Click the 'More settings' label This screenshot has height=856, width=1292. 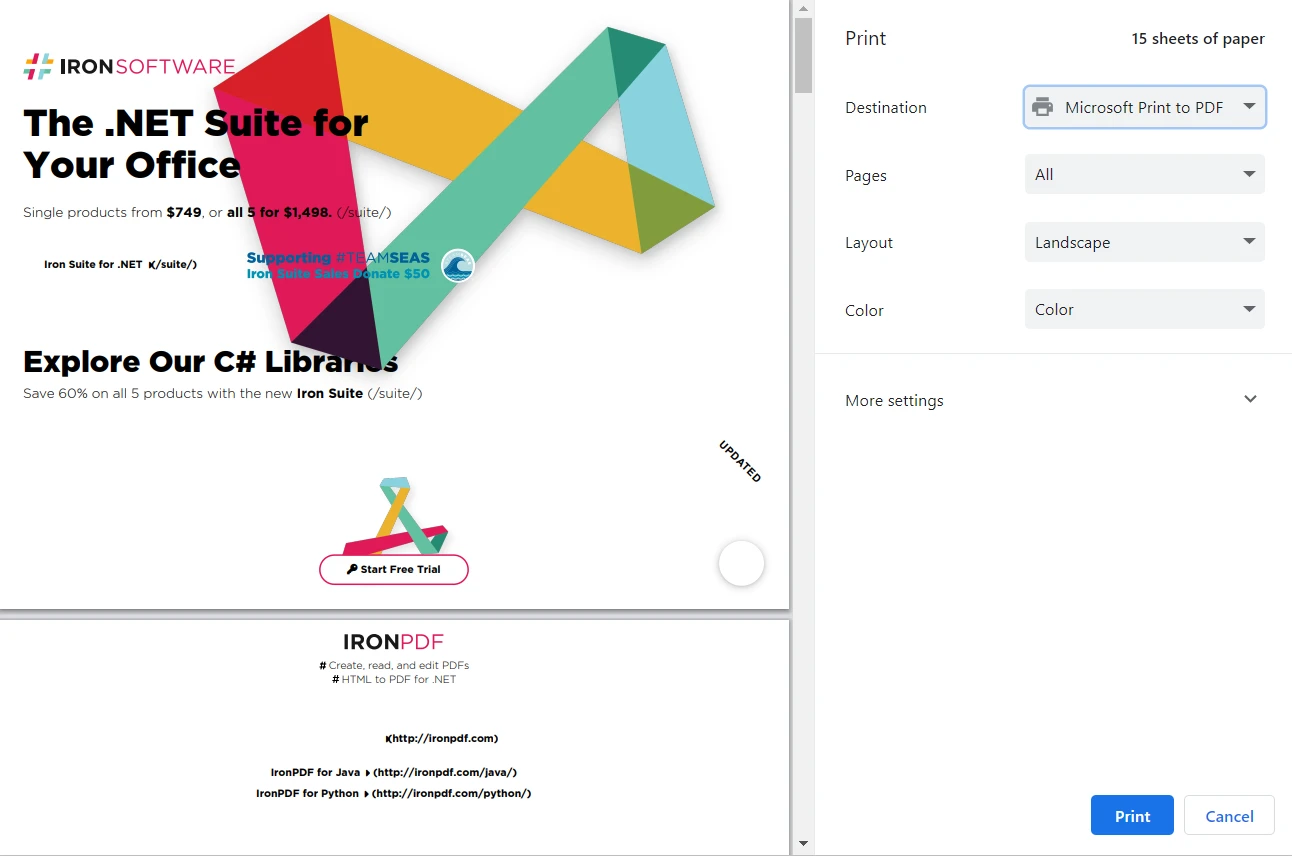click(894, 400)
